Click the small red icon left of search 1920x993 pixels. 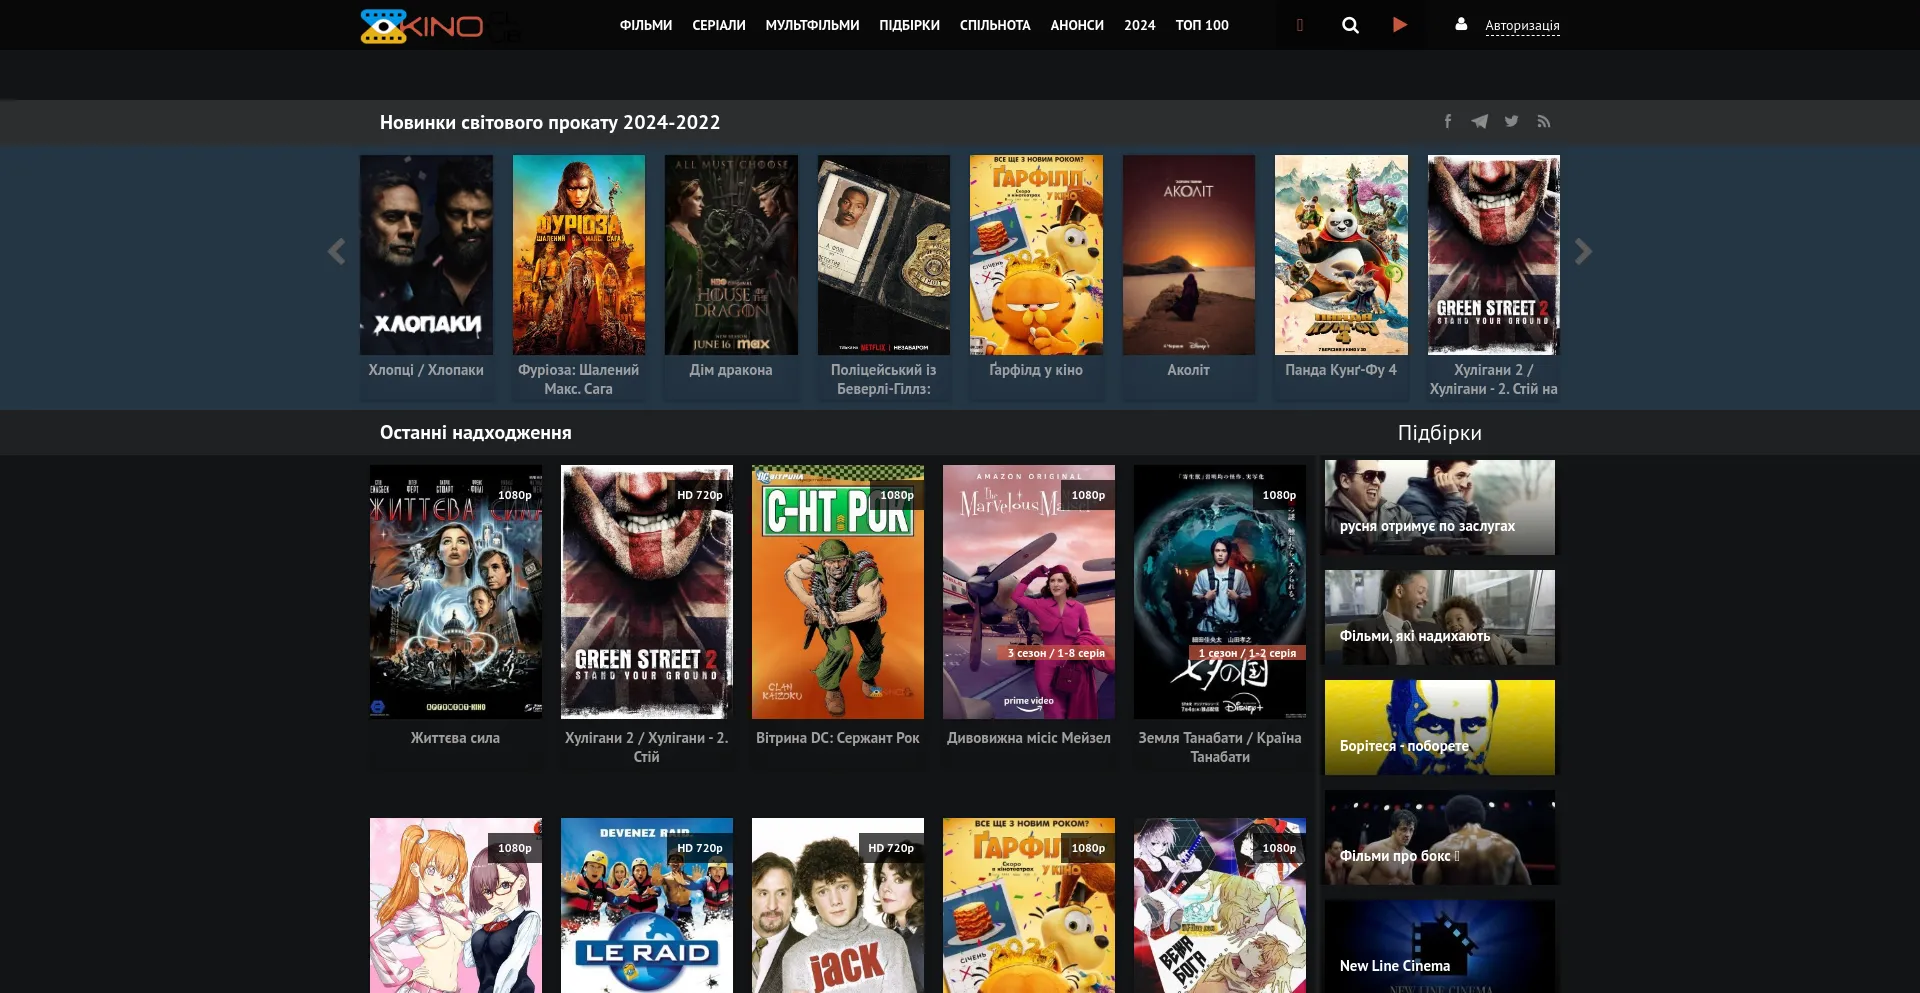(x=1300, y=25)
